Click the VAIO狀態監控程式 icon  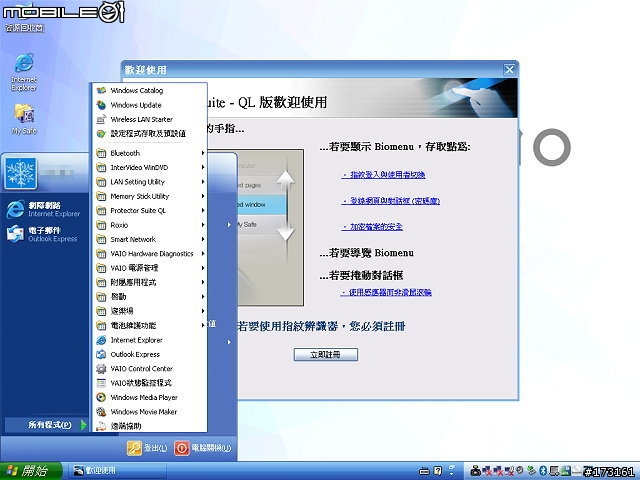[101, 383]
